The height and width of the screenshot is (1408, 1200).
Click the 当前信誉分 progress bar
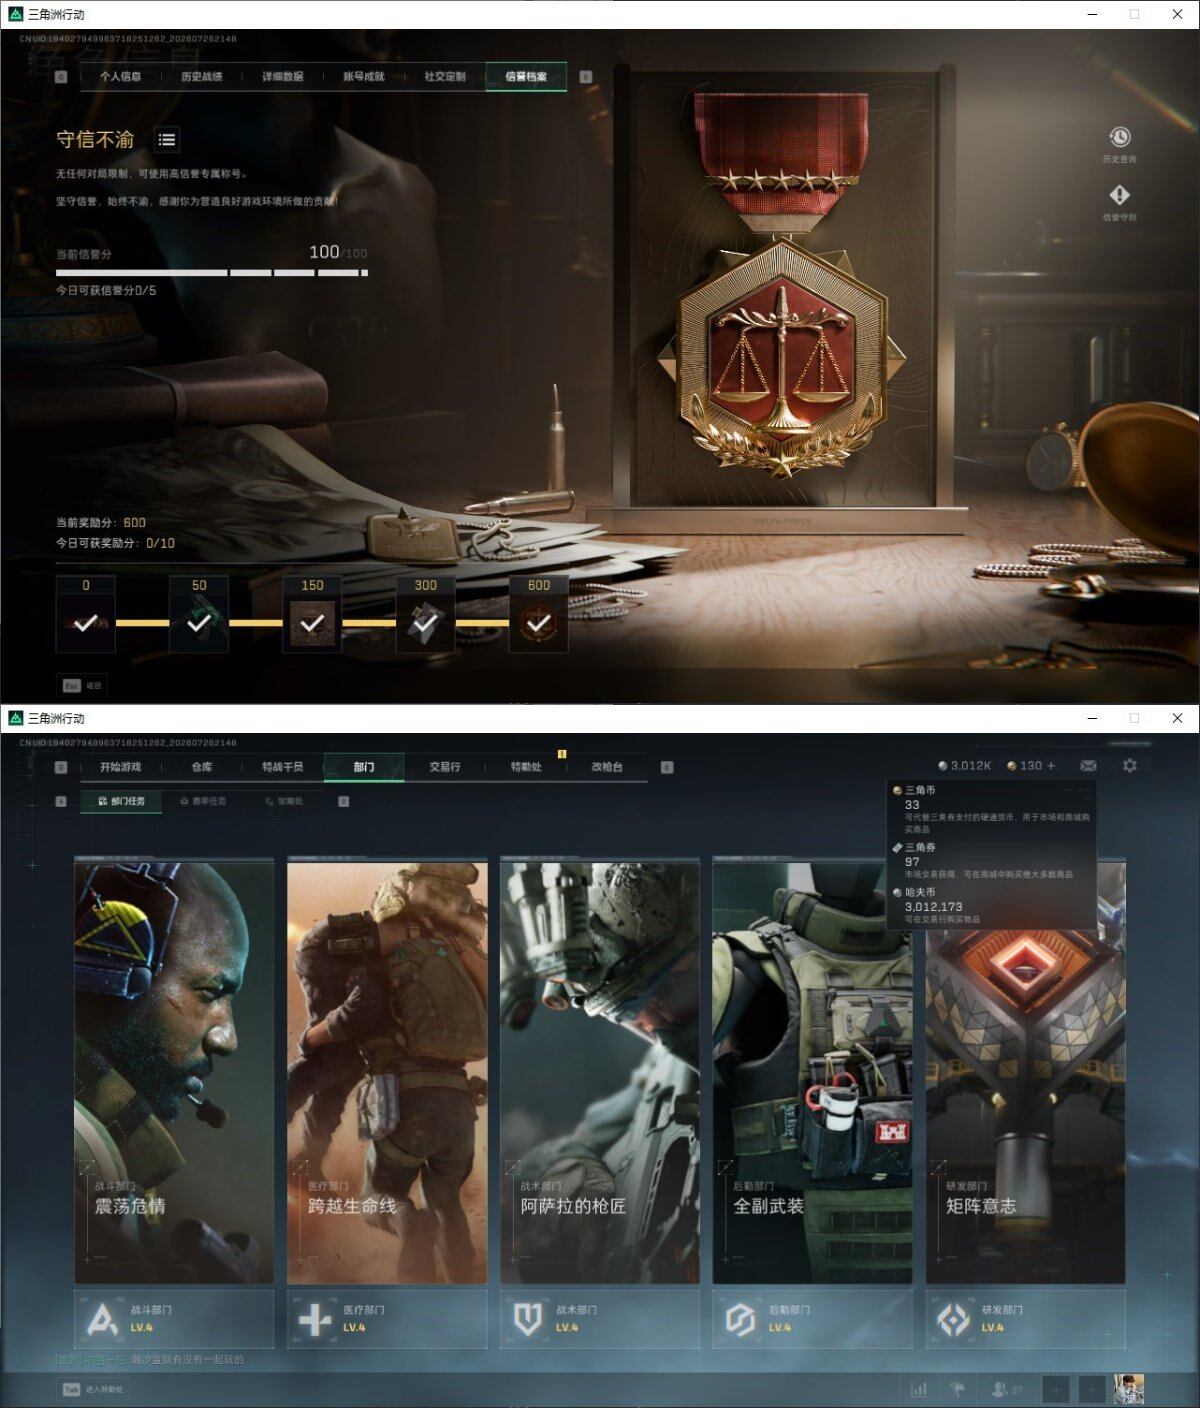pos(212,272)
